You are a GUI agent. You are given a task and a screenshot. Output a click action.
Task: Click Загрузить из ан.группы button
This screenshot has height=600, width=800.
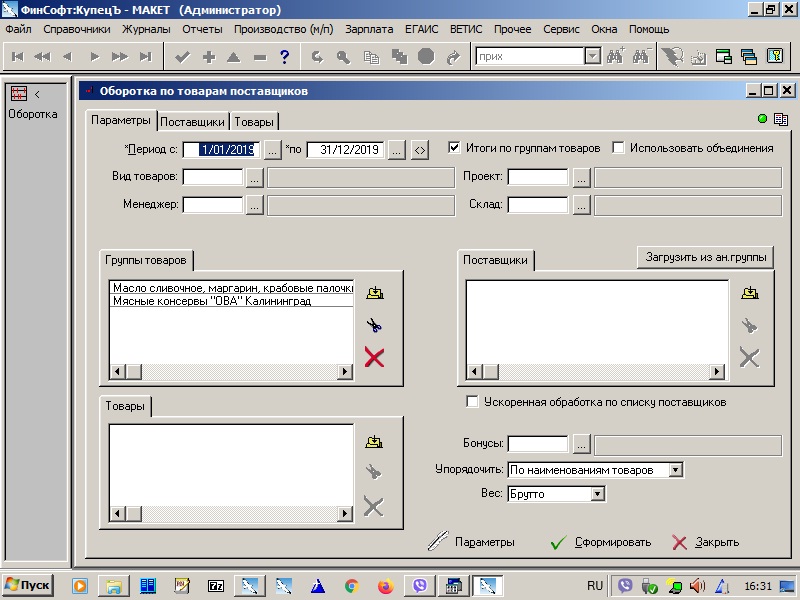point(705,257)
